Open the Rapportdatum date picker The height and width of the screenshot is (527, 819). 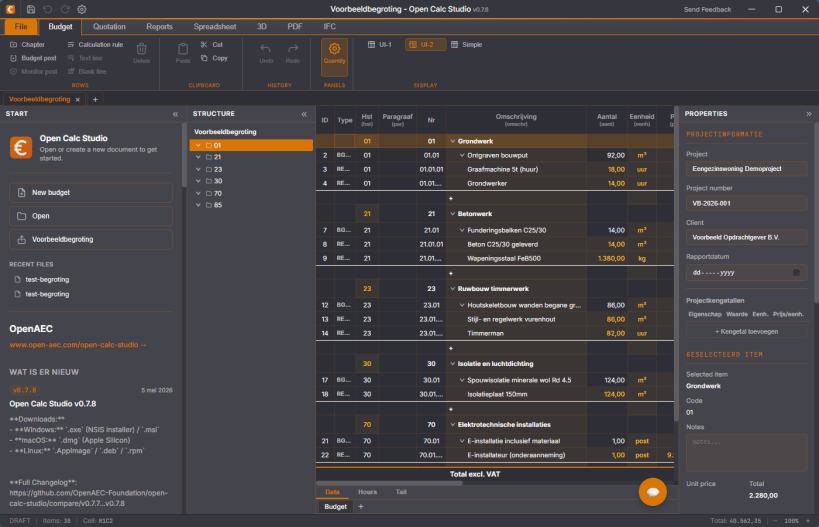796,272
